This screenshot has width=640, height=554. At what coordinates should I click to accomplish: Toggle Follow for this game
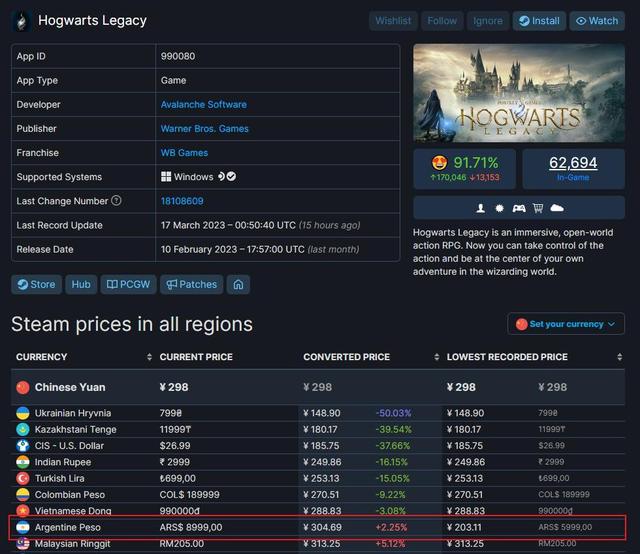441,21
